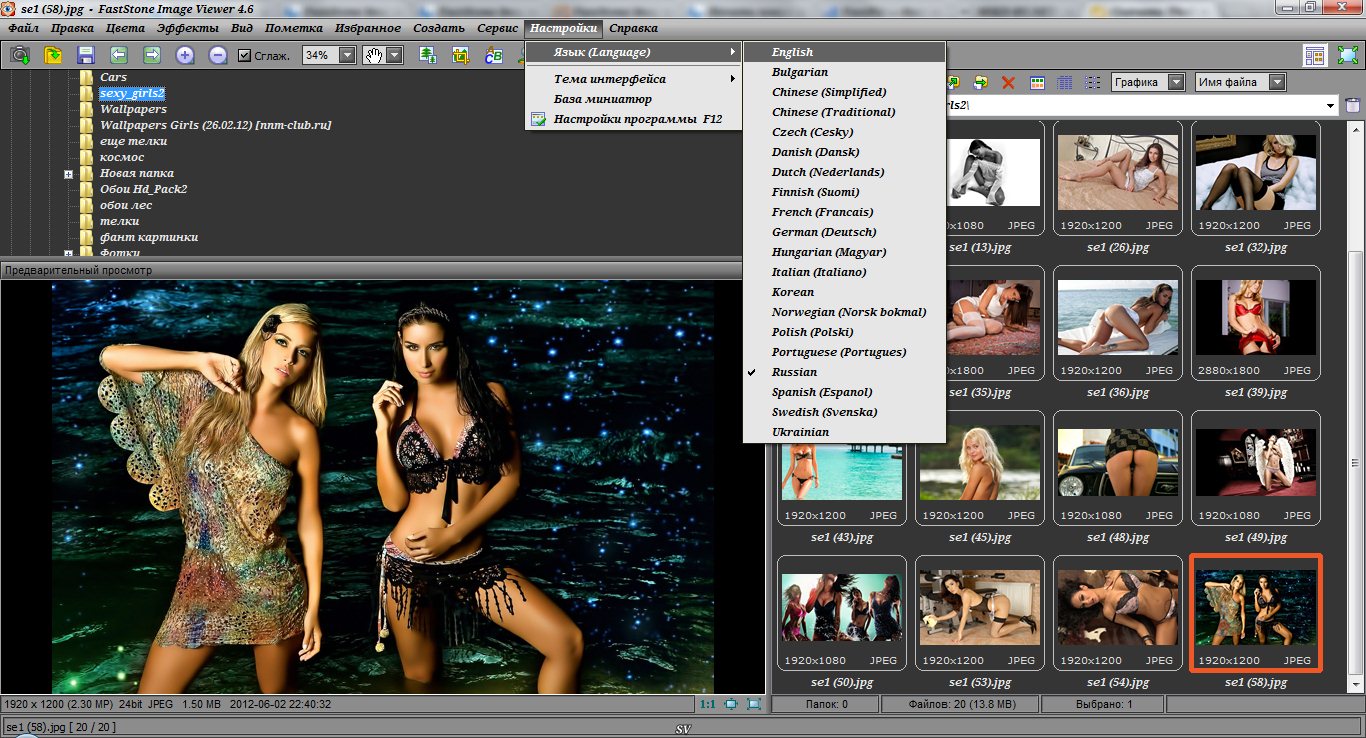Click the blue floppy disk Save icon

coord(85,56)
